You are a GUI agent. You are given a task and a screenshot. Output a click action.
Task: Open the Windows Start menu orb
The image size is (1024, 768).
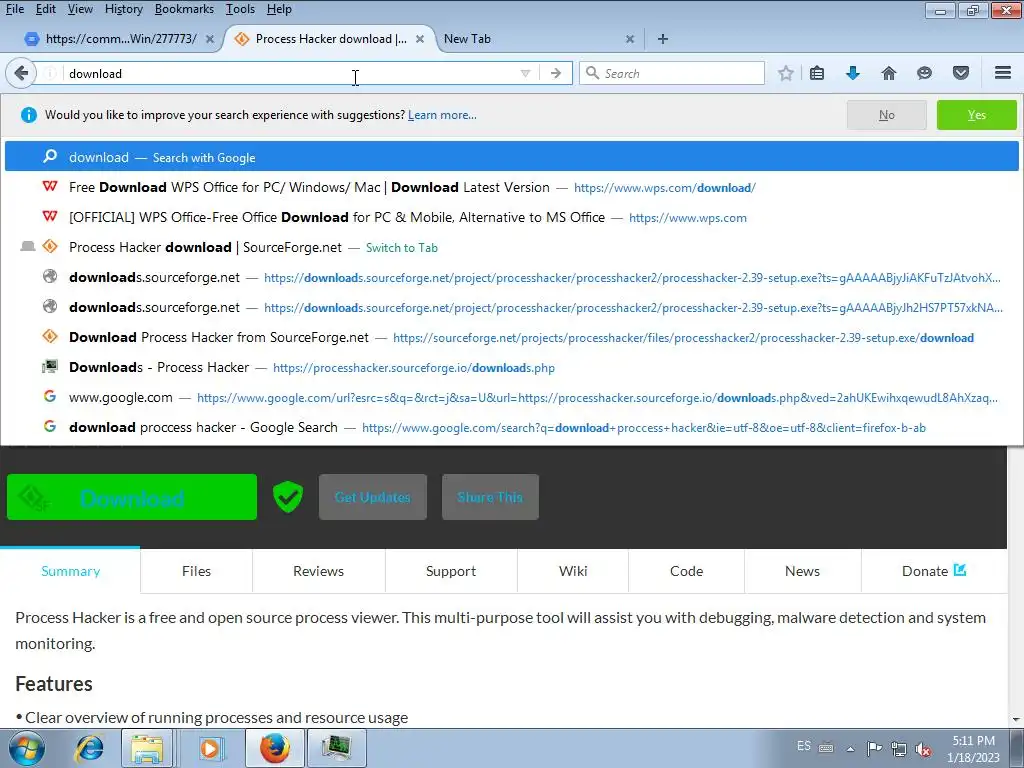(x=26, y=748)
